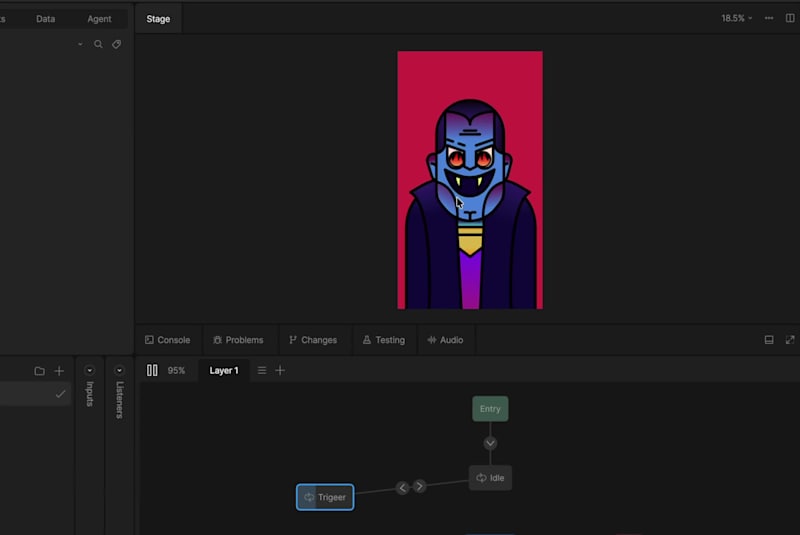The height and width of the screenshot is (535, 800).
Task: Pause the state machine playback
Action: tap(152, 370)
